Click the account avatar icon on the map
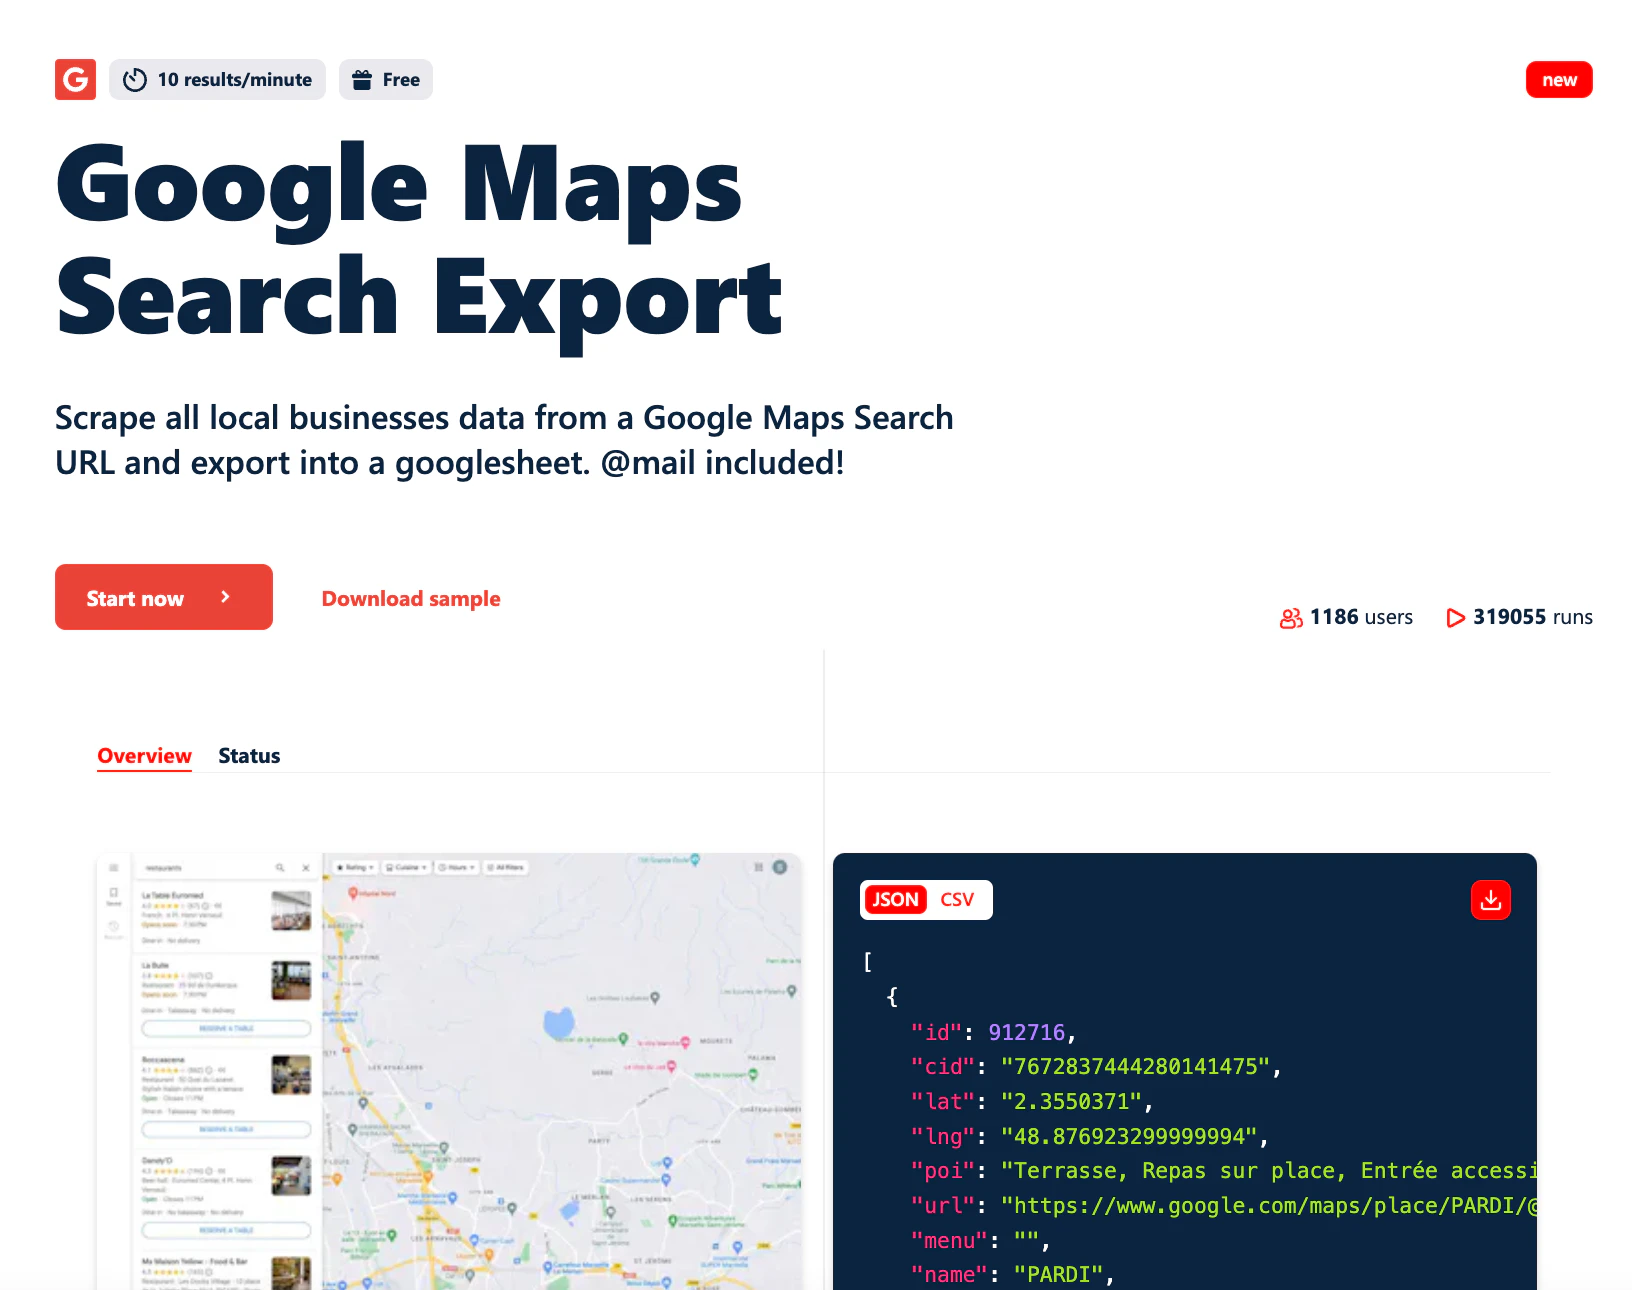Image resolution: width=1632 pixels, height=1290 pixels. pyautogui.click(x=779, y=868)
